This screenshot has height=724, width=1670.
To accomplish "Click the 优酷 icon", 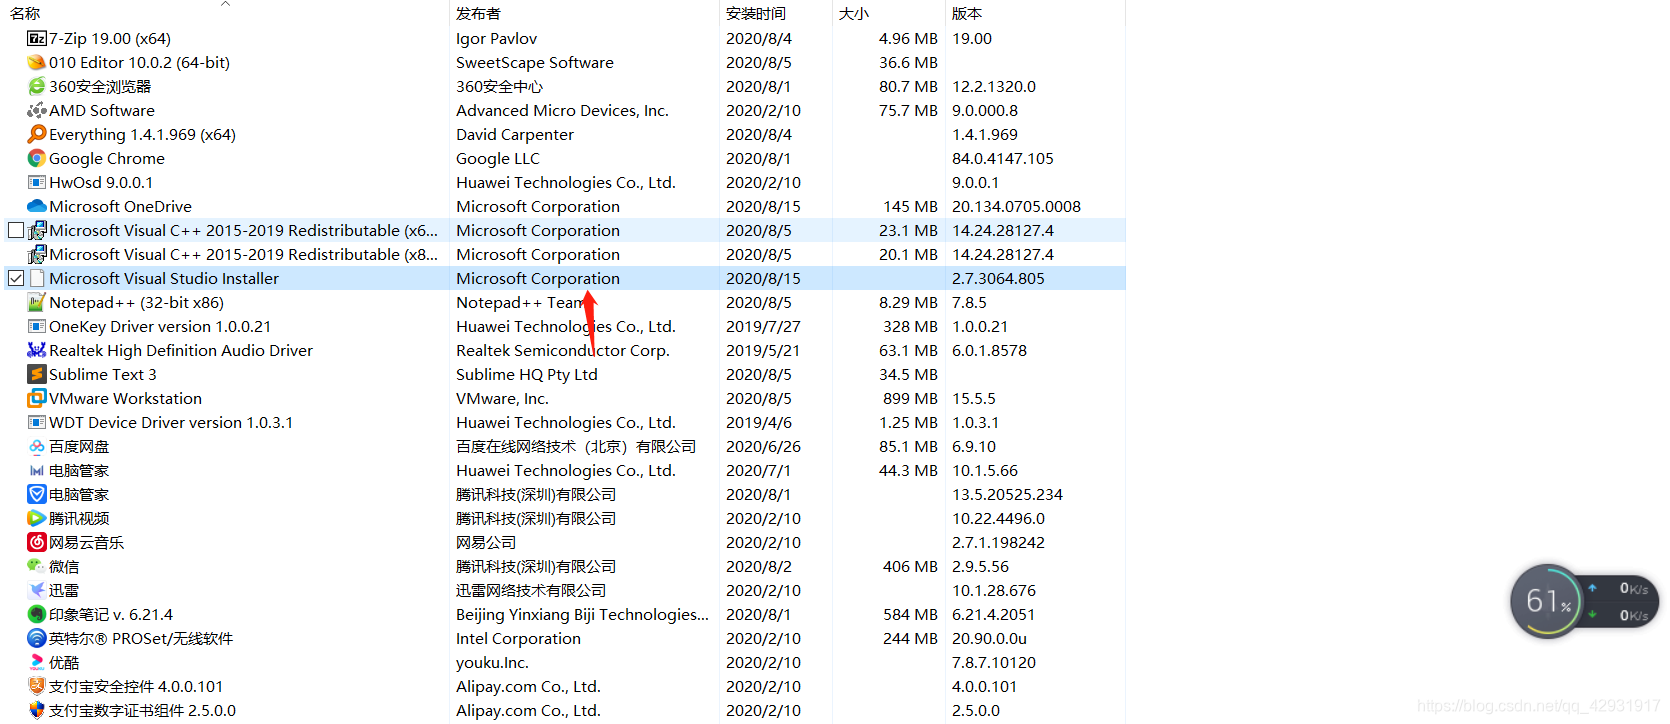I will click(x=37, y=662).
